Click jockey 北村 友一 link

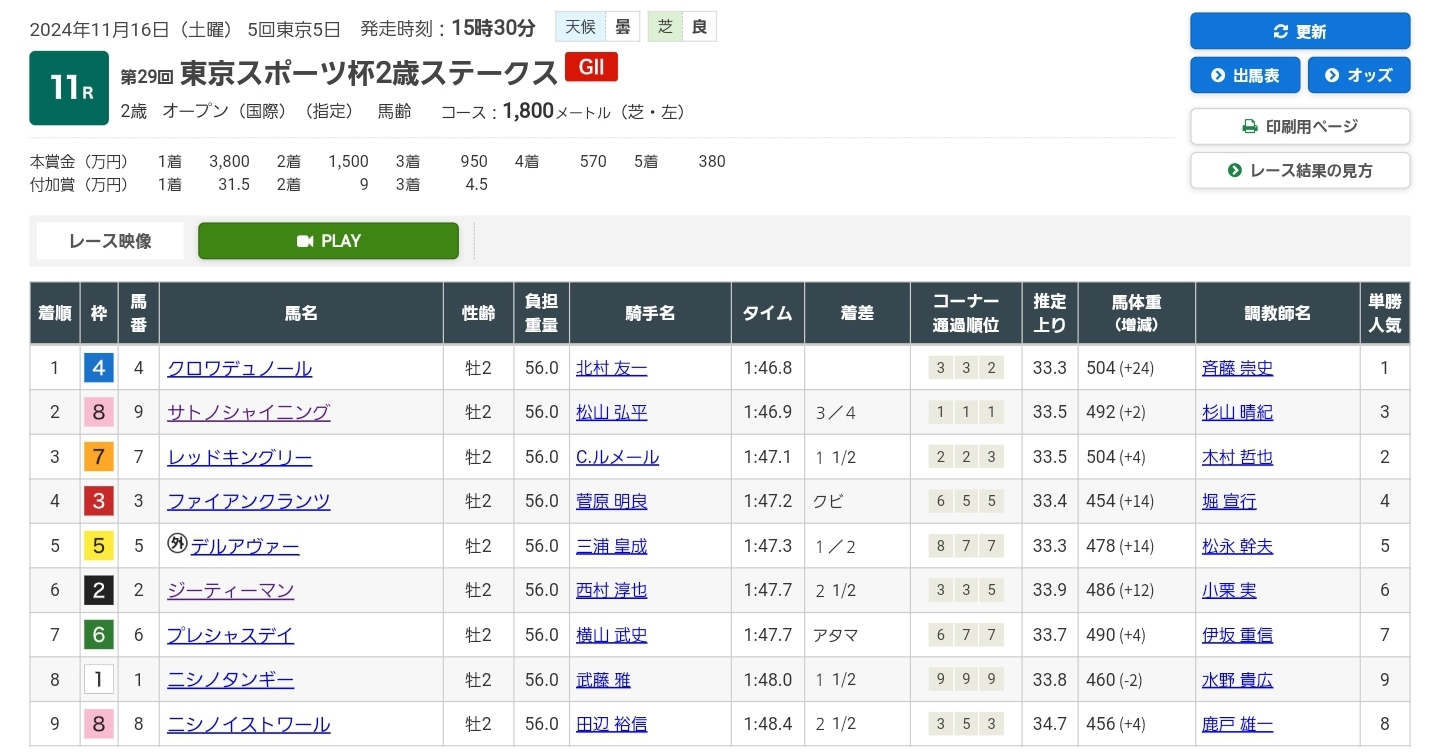click(611, 369)
